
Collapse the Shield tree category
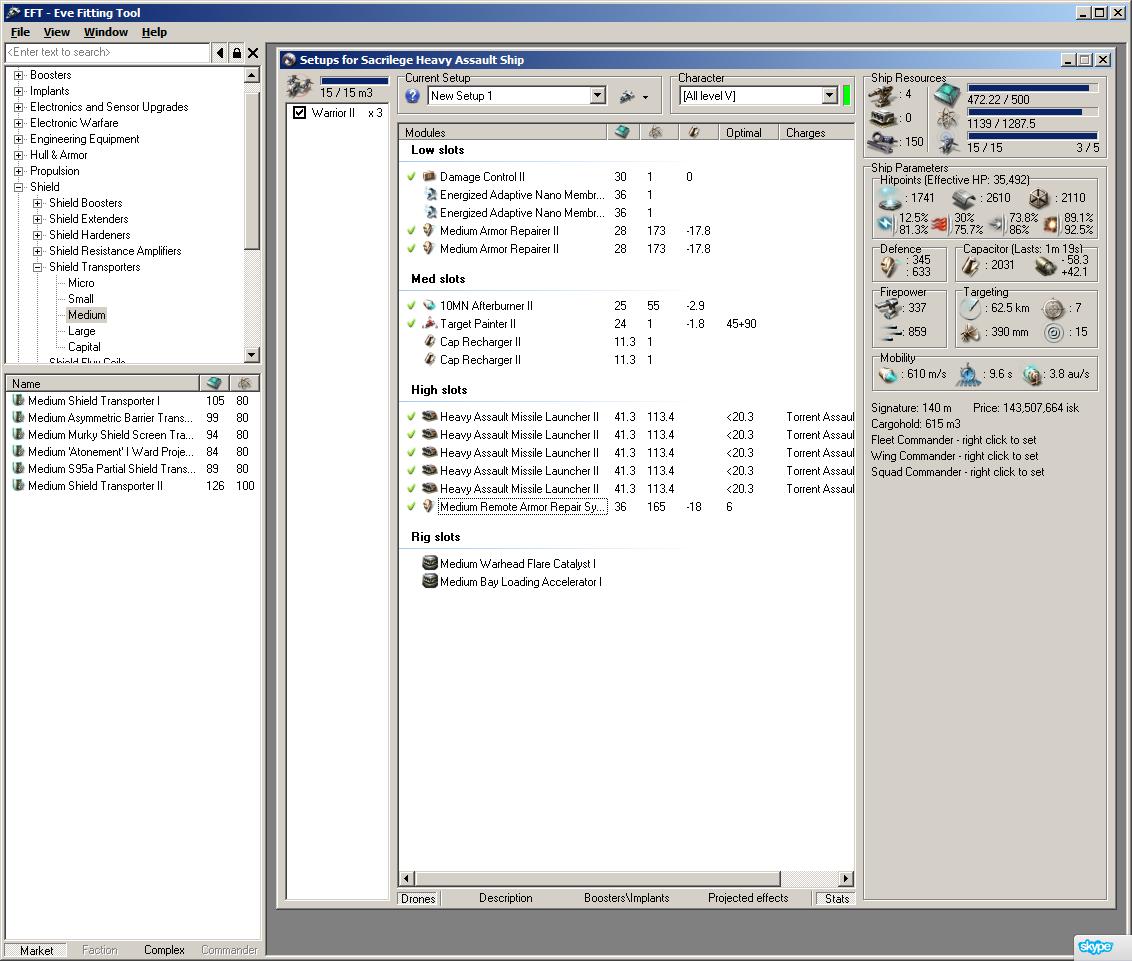(x=19, y=187)
